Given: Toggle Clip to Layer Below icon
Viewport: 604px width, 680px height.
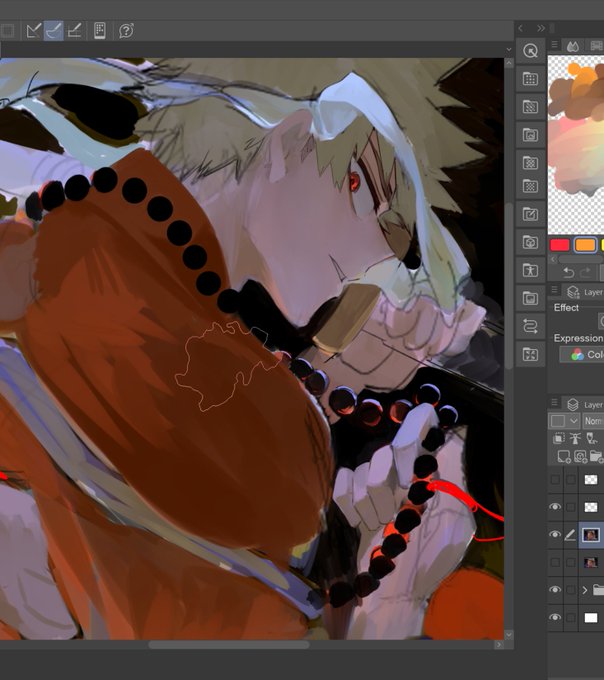Looking at the screenshot, I should coord(559,438).
